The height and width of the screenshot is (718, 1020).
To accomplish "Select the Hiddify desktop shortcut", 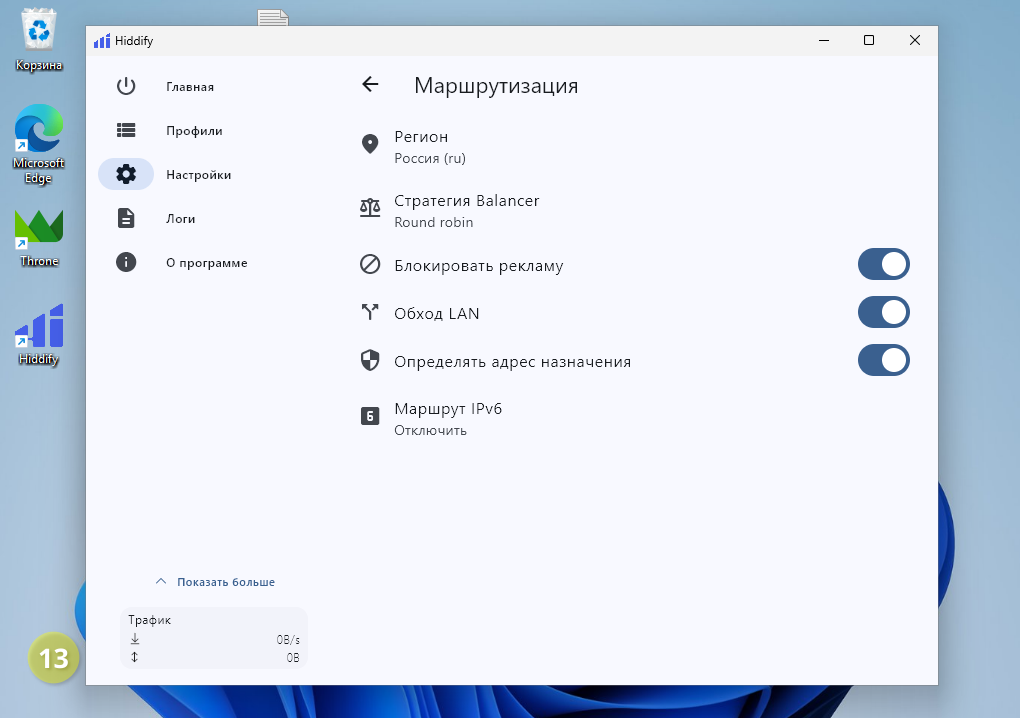I will (39, 335).
